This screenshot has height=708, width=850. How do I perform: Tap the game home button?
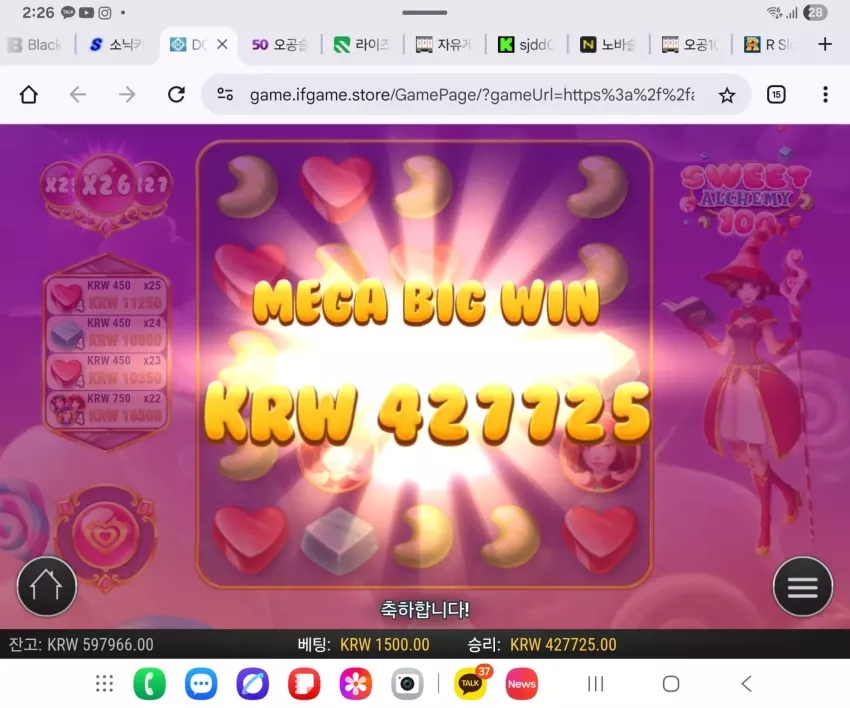pos(47,586)
